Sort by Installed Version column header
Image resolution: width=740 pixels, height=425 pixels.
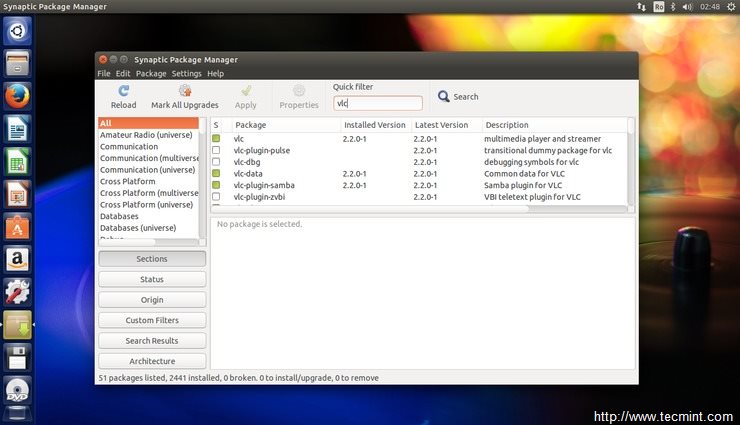tap(375, 125)
